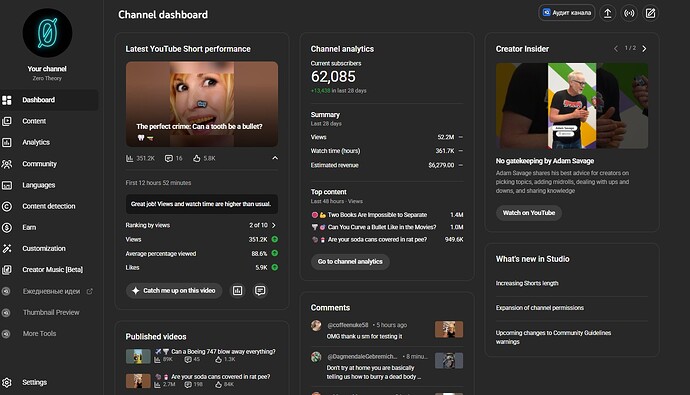Open Can You Curve a Bullet top content

(382, 227)
